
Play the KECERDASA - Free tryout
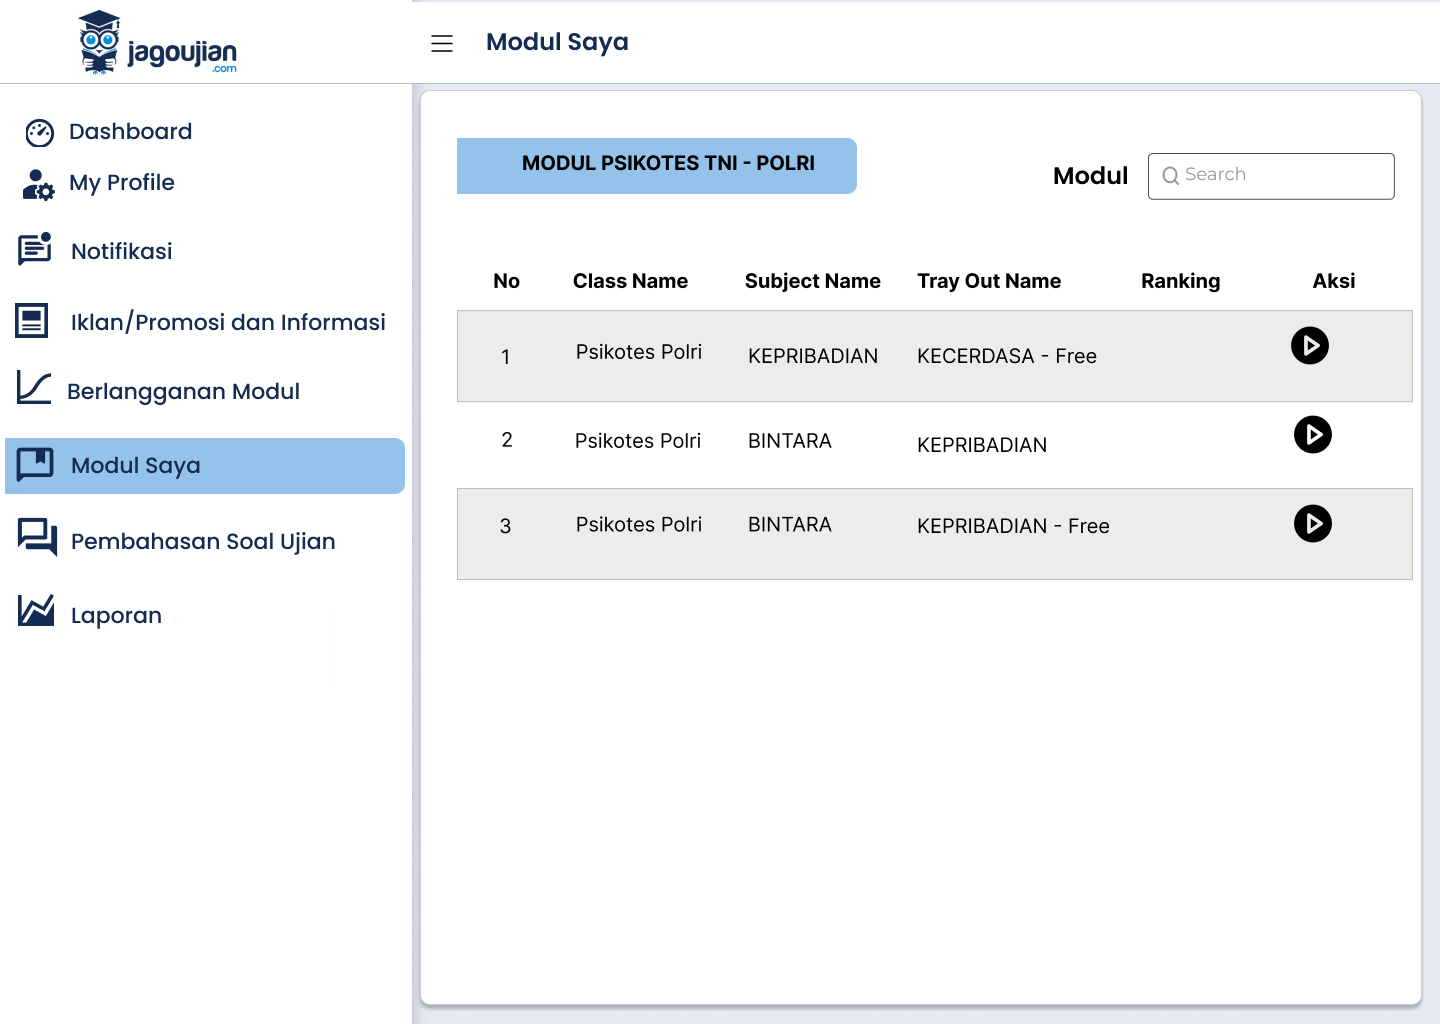pos(1310,346)
